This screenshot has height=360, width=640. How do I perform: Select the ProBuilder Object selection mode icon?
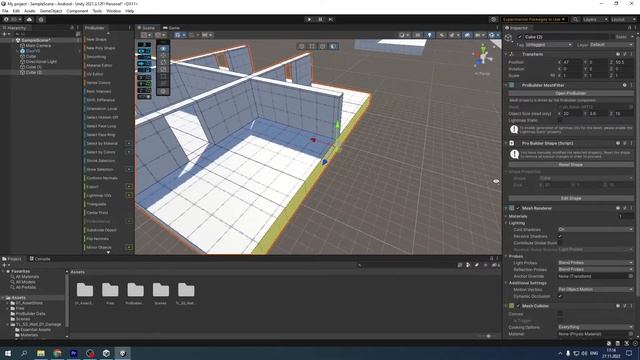(x=302, y=46)
